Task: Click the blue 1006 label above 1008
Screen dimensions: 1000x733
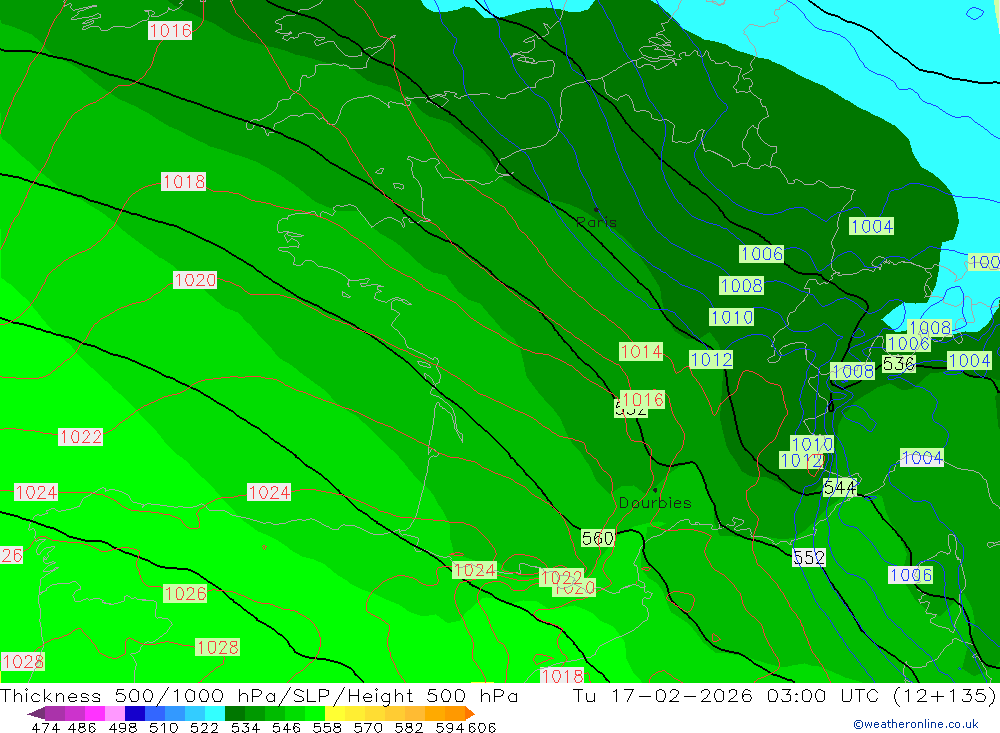Action: click(761, 254)
